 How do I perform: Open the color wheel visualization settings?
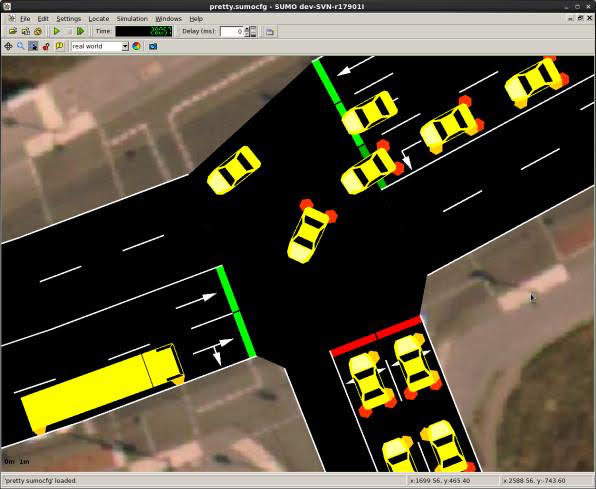tap(136, 46)
